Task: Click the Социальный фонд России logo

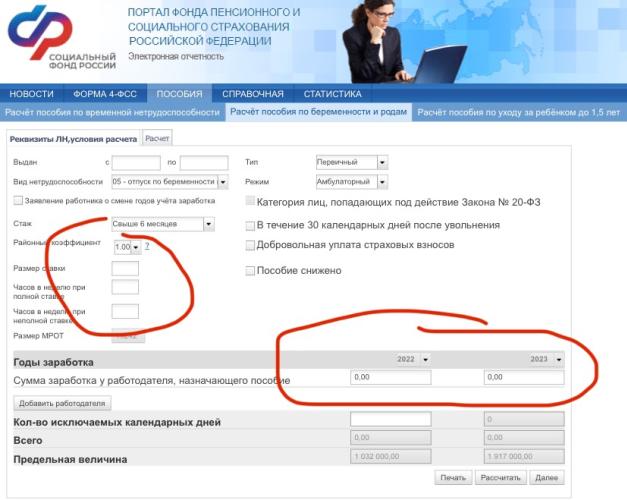Action: pos(62,38)
